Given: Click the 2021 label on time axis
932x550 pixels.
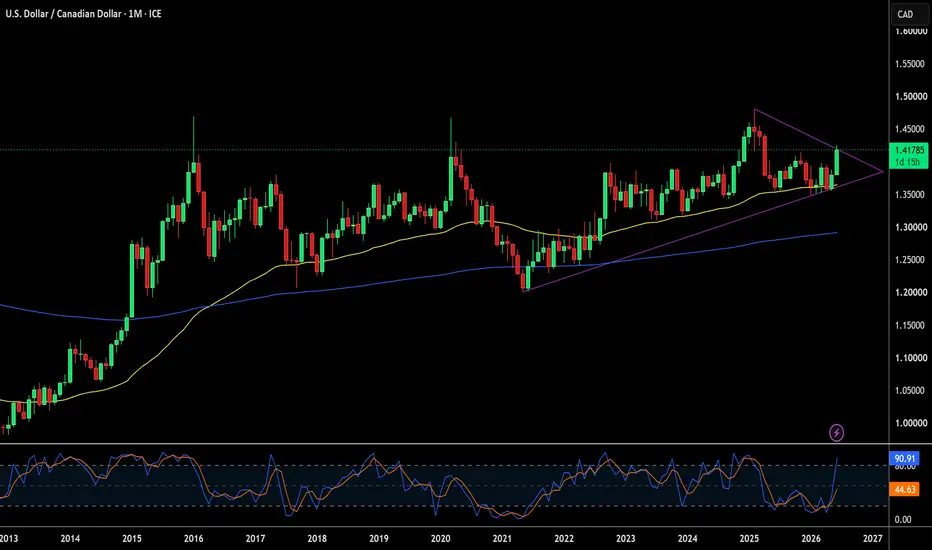Looking at the screenshot, I should tap(502, 539).
